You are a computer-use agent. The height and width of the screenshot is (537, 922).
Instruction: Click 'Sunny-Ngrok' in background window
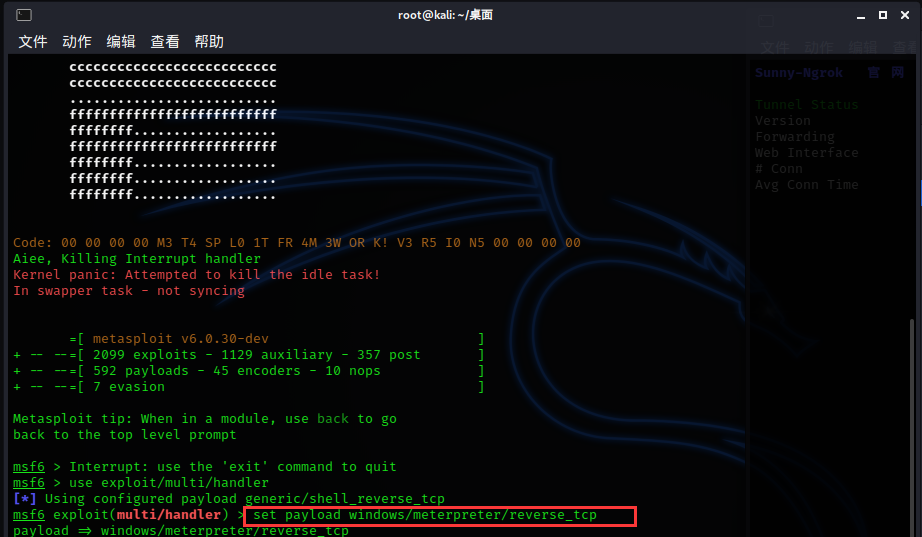point(799,73)
